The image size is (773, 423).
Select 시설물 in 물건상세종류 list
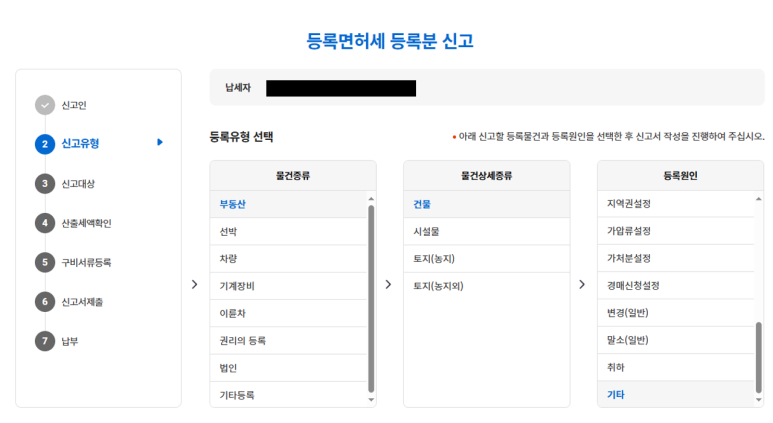487,232
